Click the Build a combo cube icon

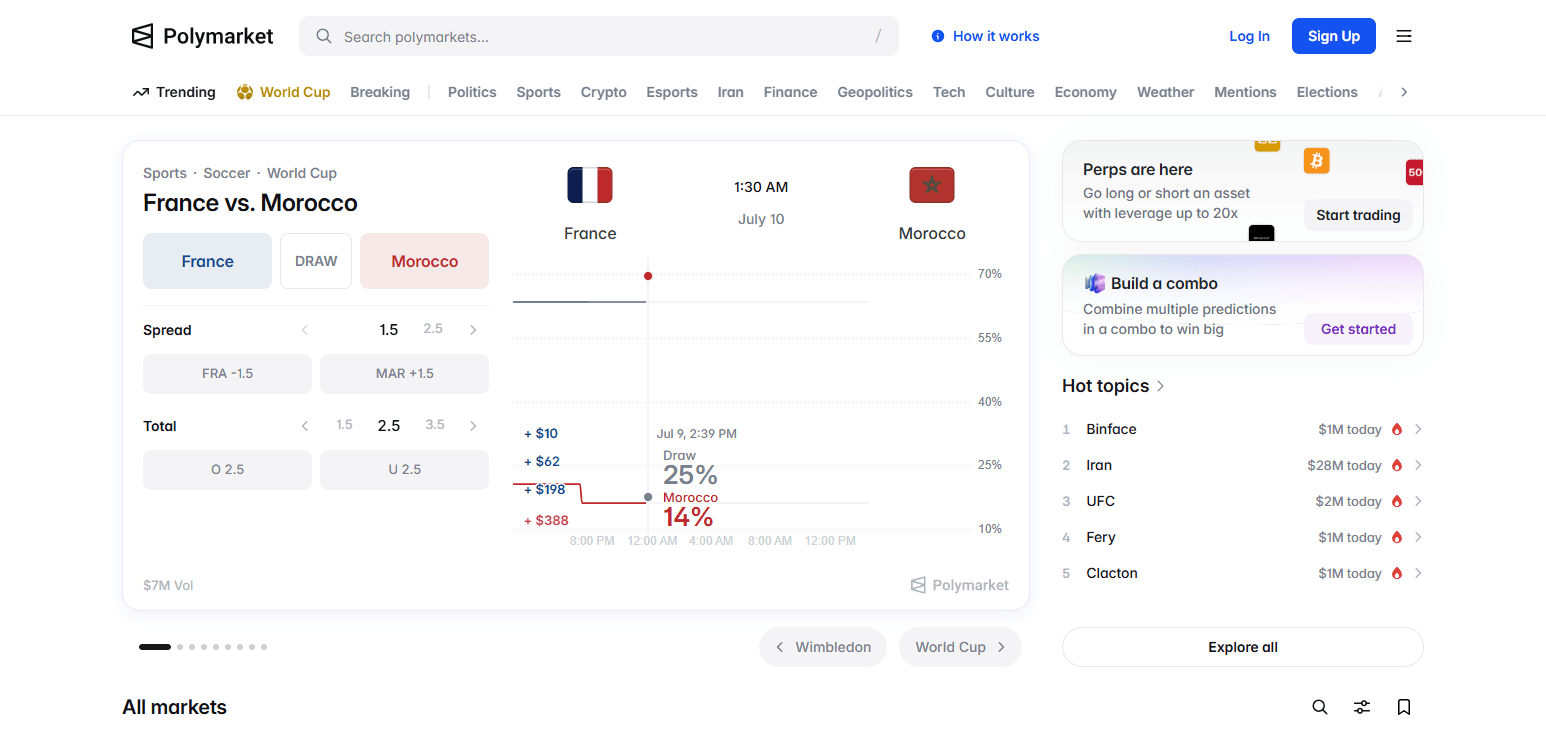point(1095,283)
